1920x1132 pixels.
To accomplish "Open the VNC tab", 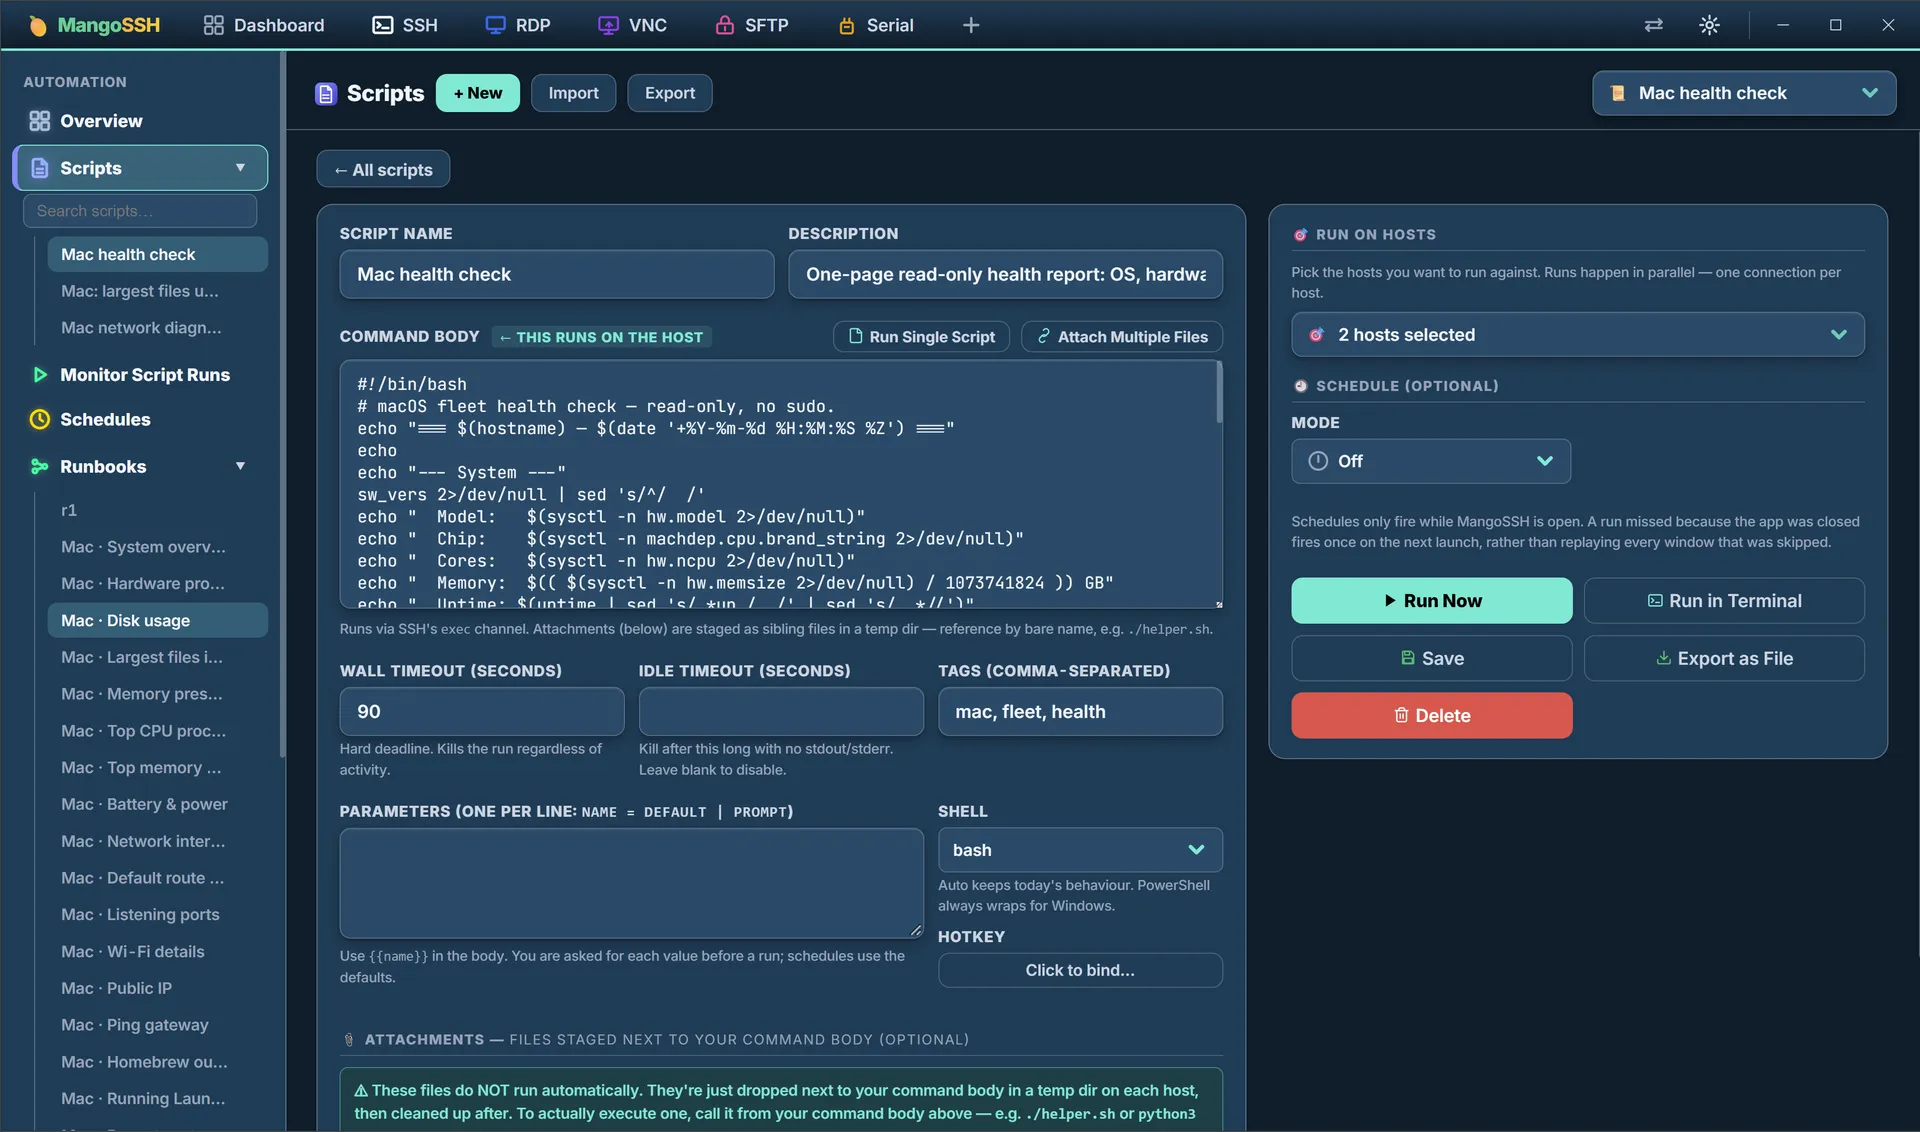I will click(x=632, y=25).
